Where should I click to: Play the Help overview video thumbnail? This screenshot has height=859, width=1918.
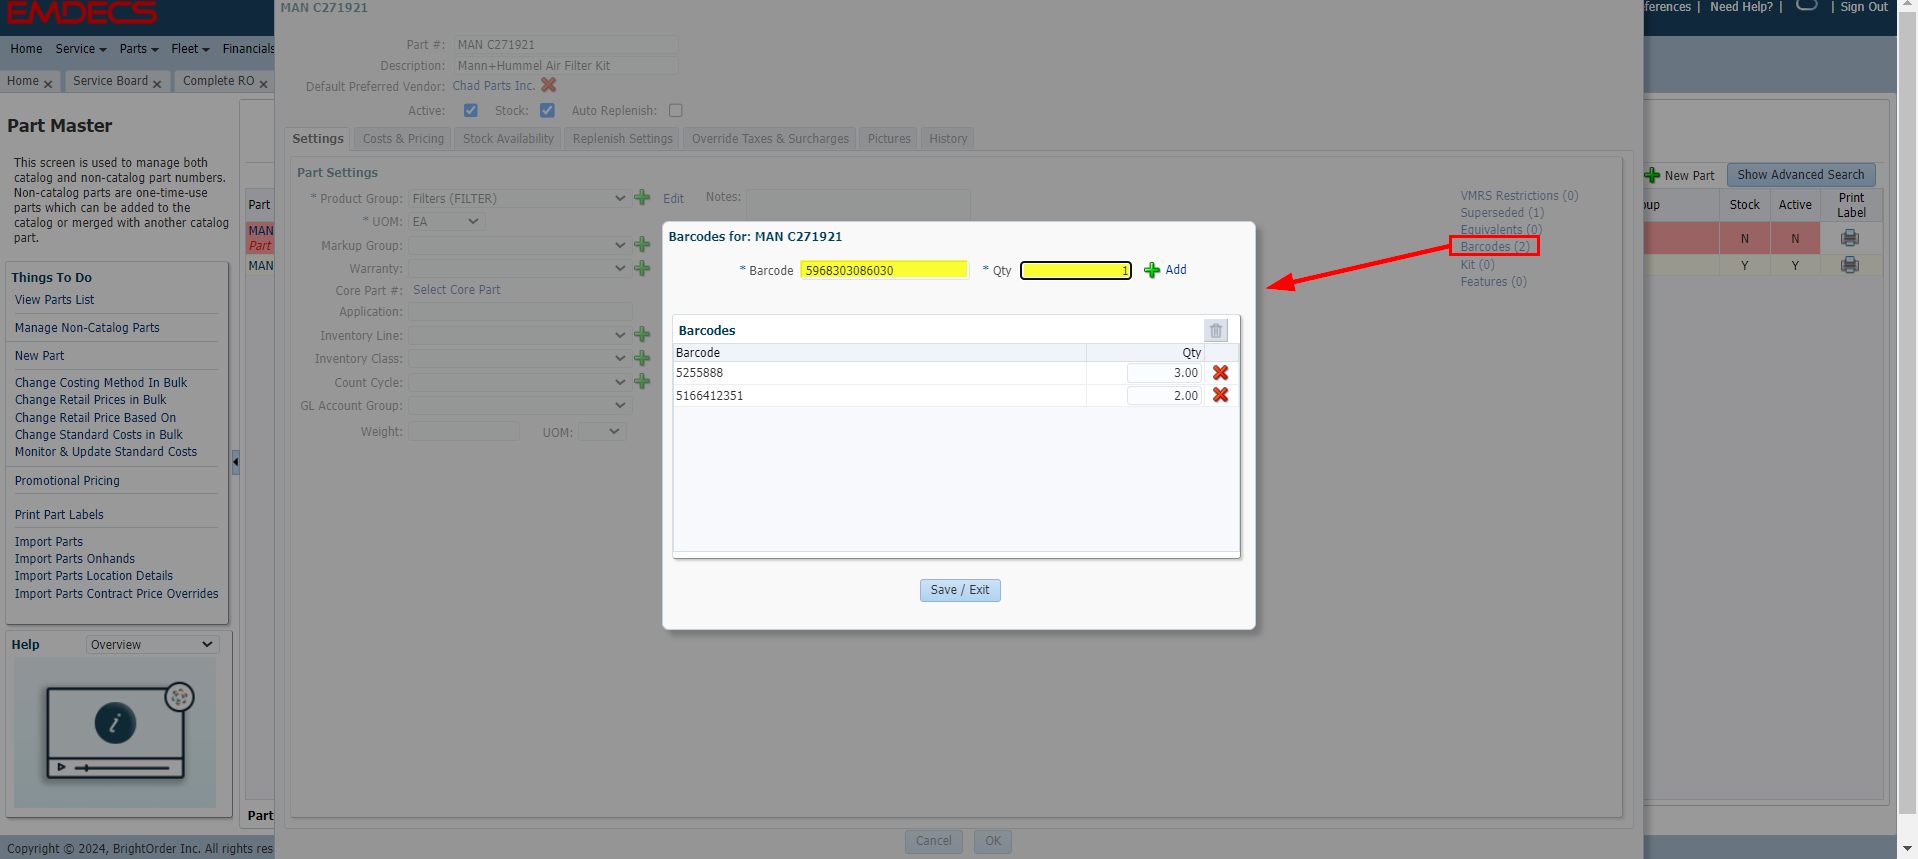115,732
